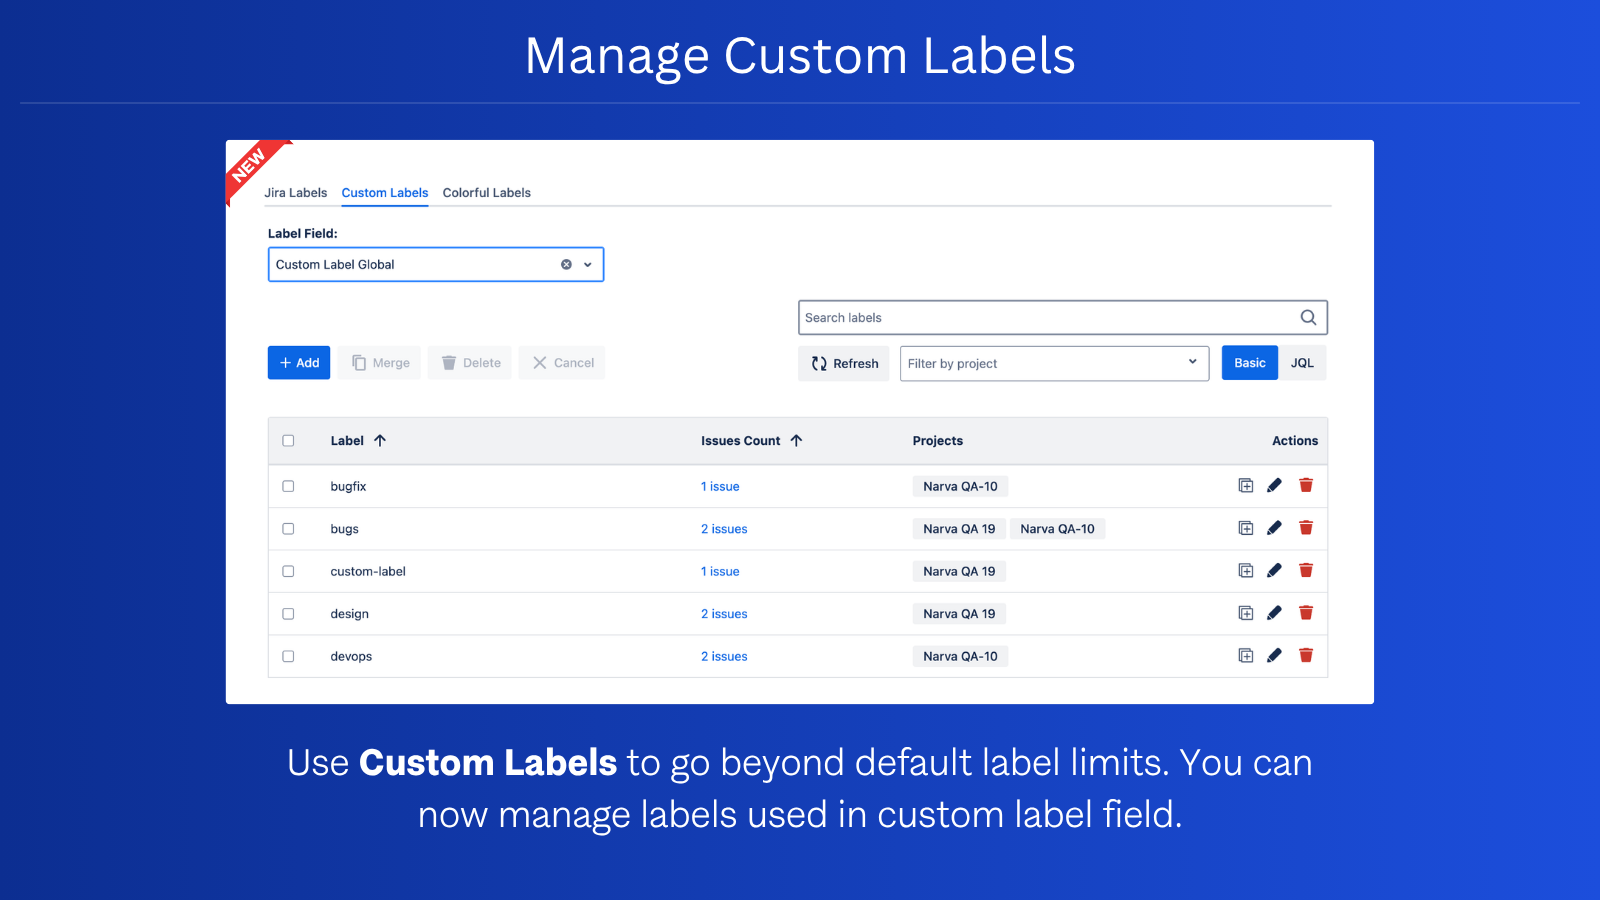
Task: Click Narva QA 19 tag in bugs row
Action: point(959,529)
